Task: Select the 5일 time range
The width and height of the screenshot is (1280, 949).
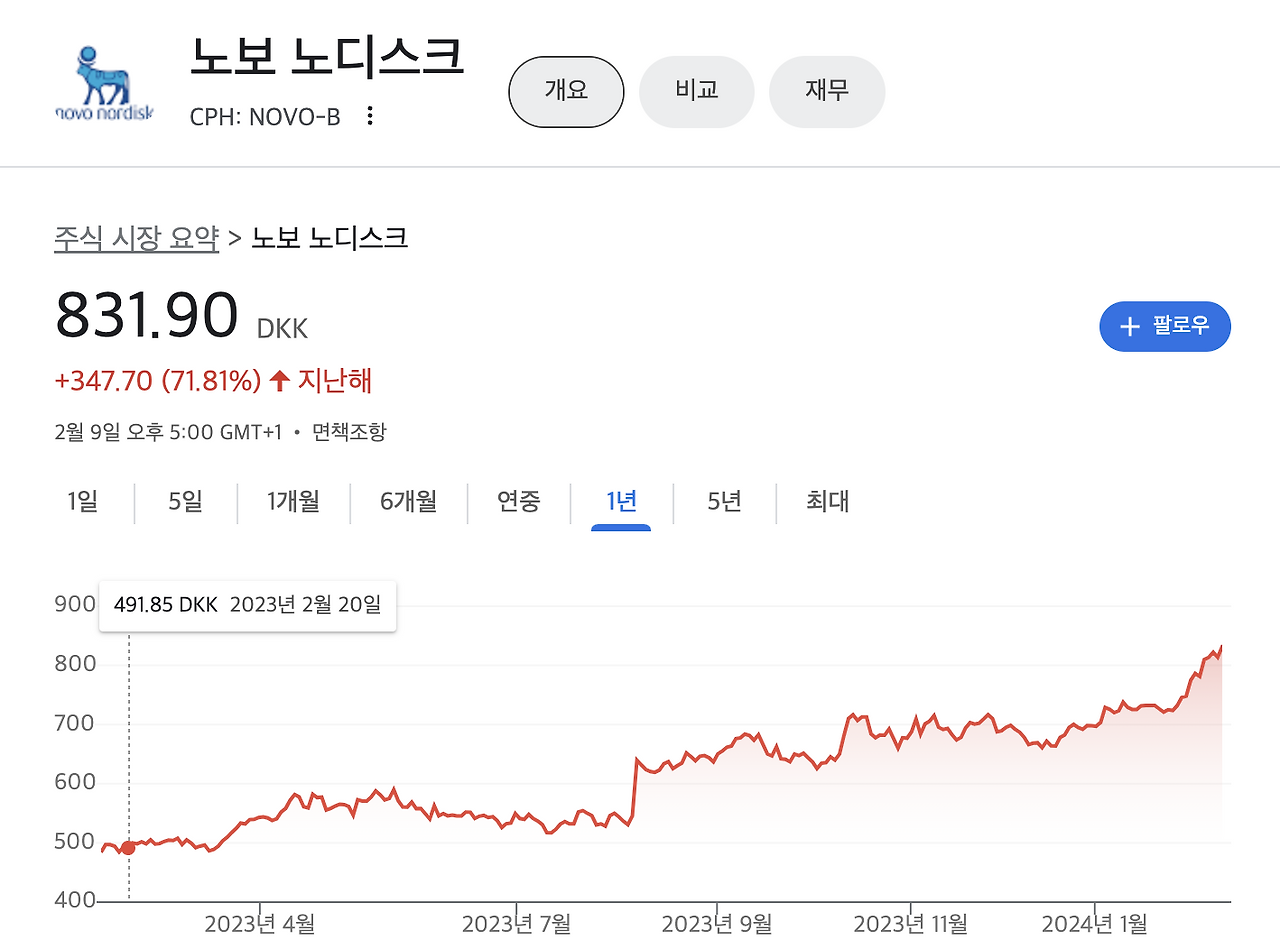Action: click(184, 503)
